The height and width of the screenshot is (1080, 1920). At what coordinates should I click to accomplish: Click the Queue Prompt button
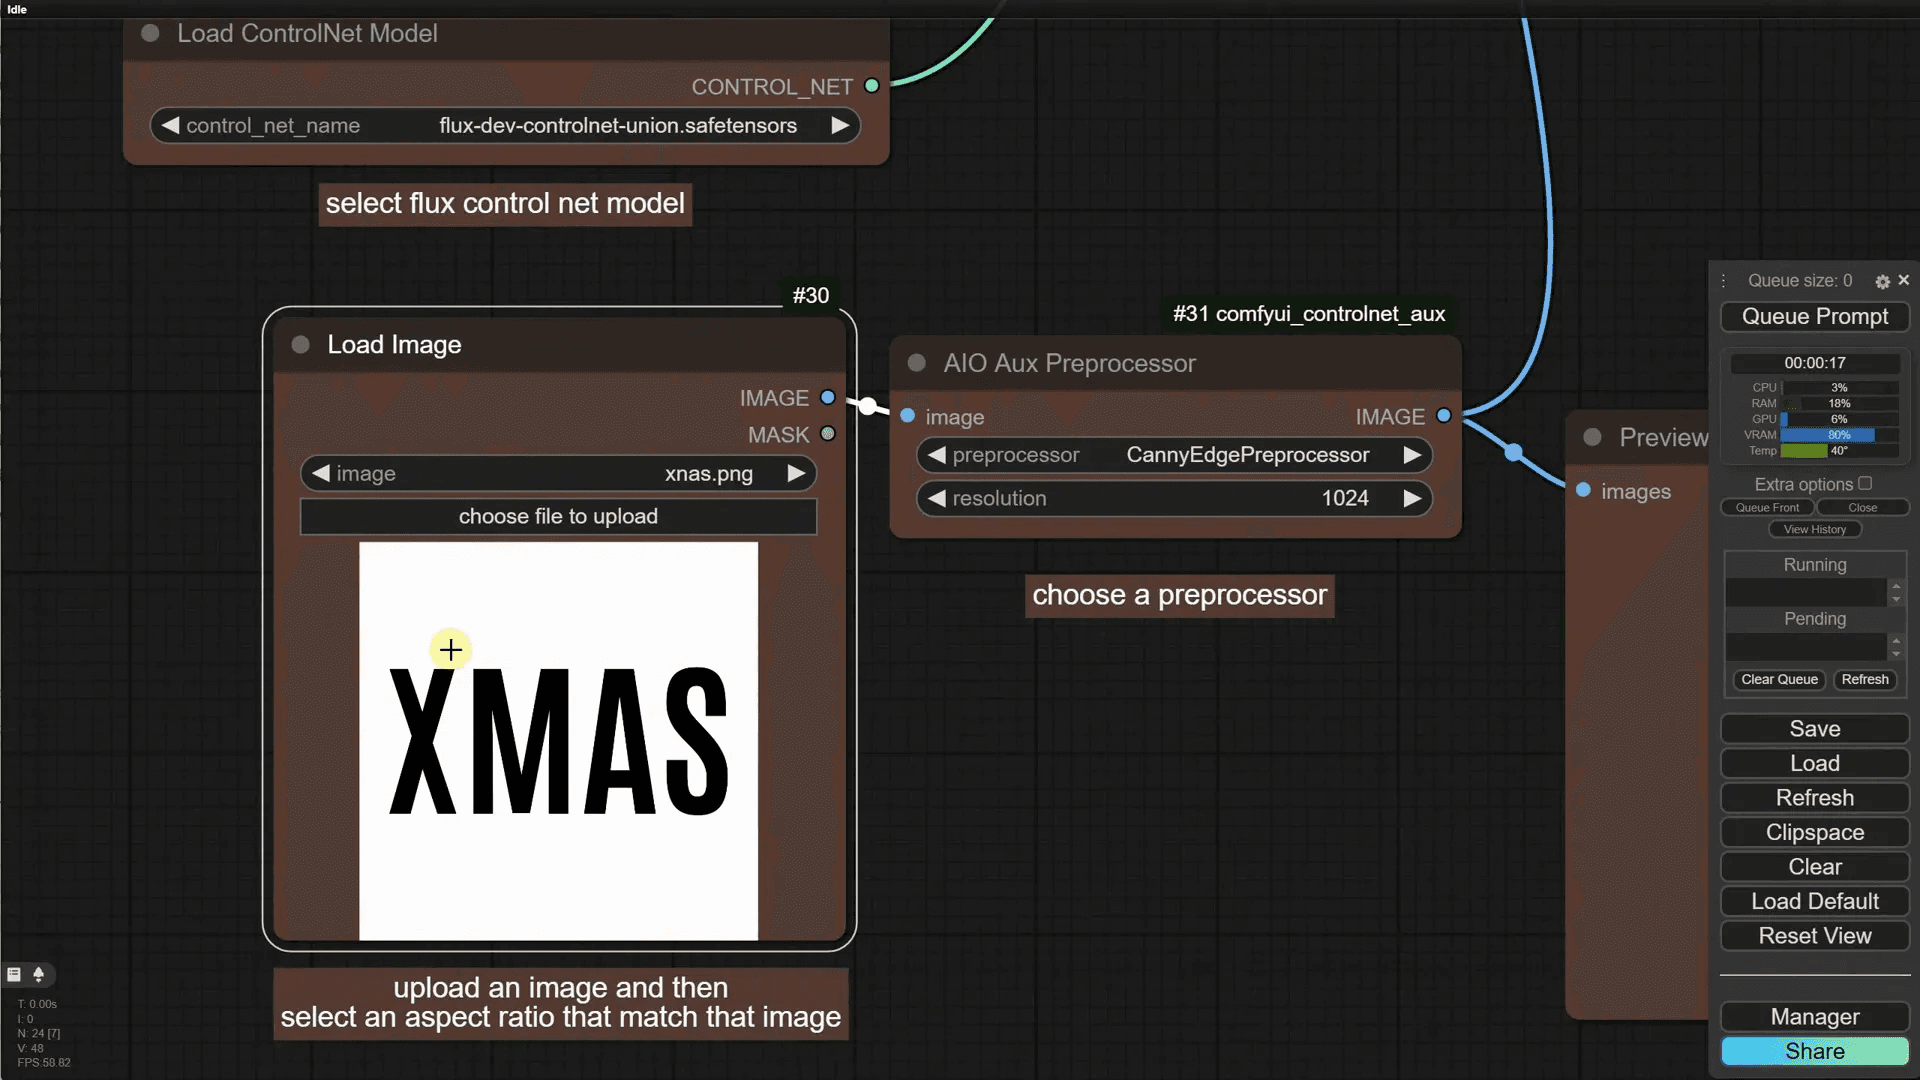pos(1814,317)
